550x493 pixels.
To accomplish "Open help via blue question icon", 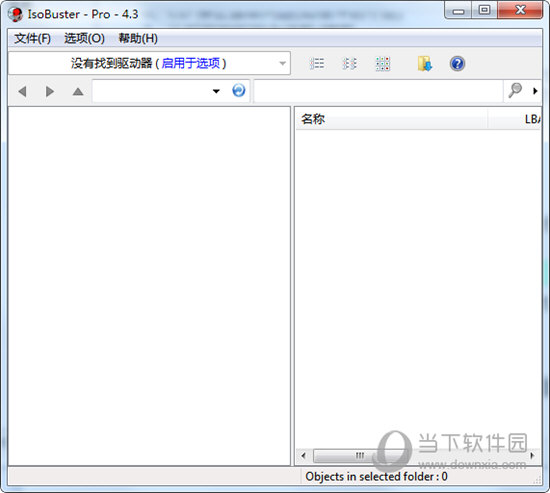I will 457,64.
